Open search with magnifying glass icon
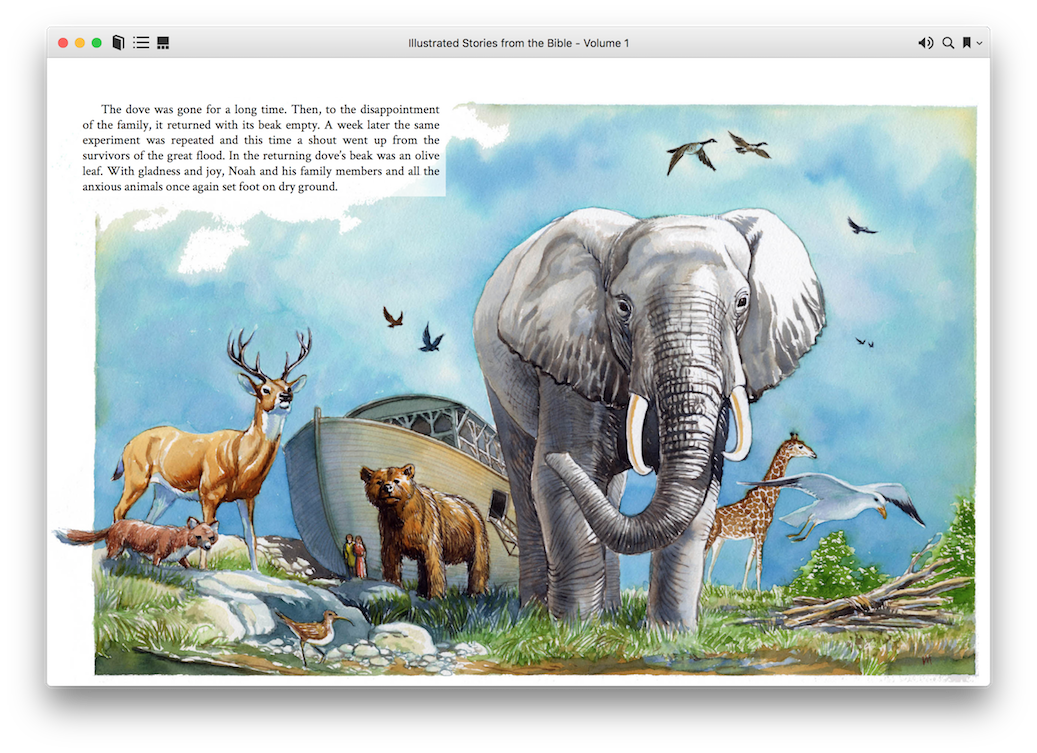 click(x=948, y=43)
